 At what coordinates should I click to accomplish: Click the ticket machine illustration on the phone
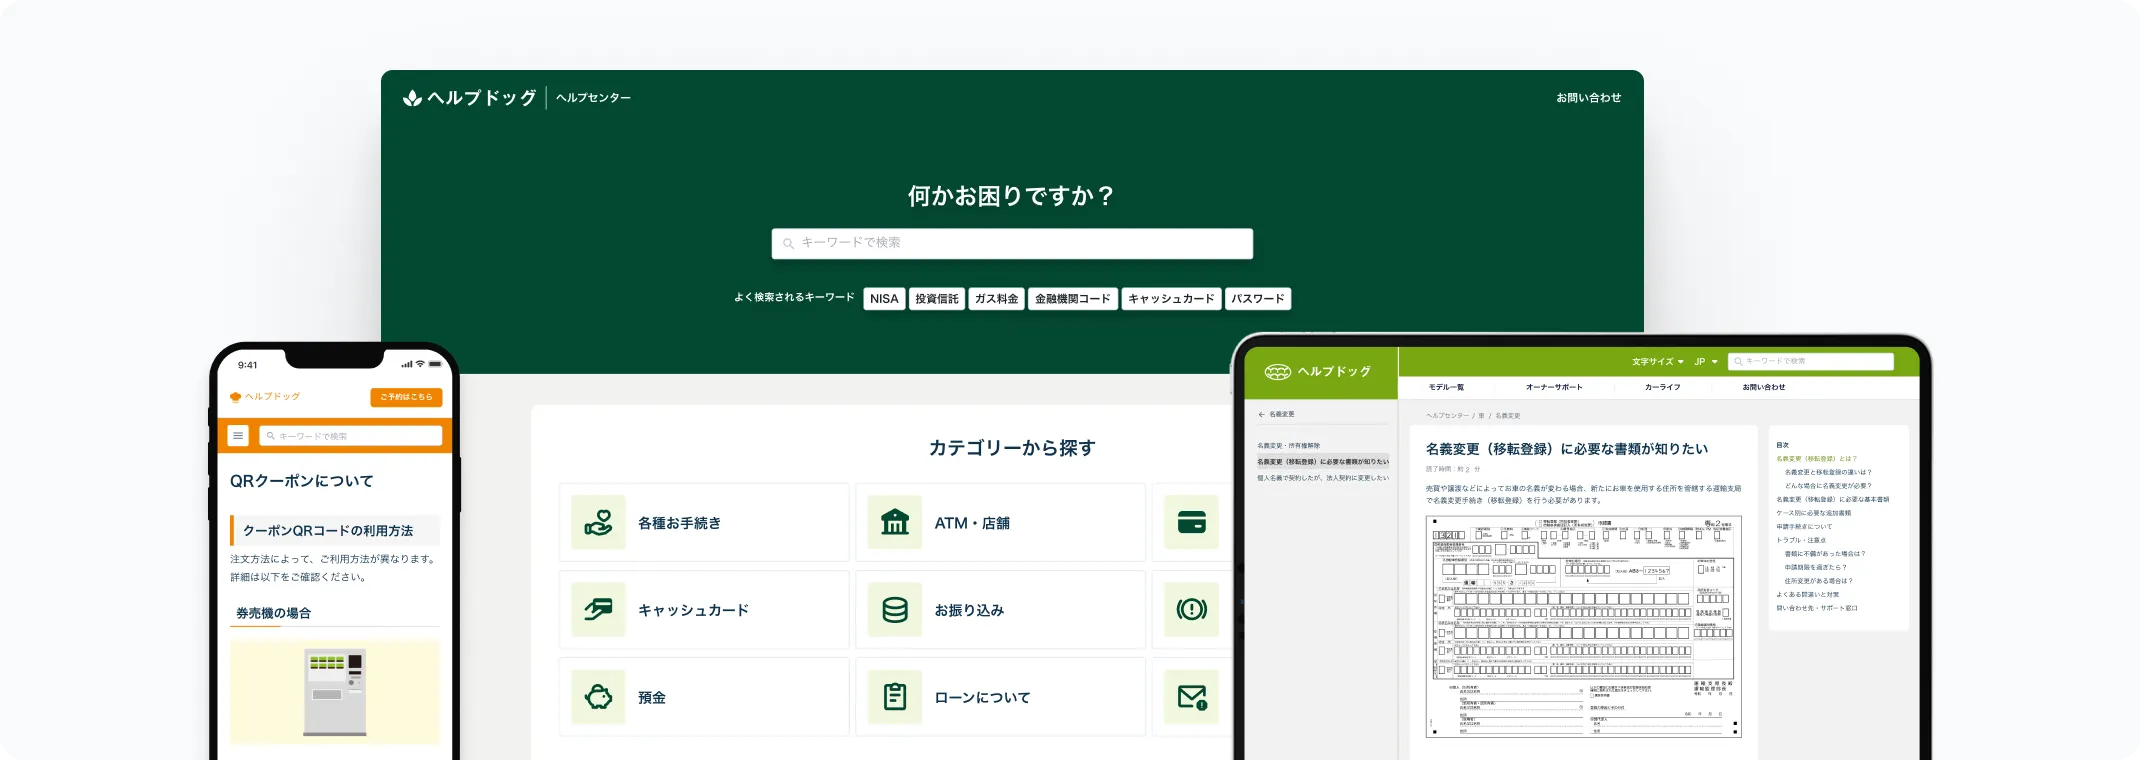click(335, 692)
